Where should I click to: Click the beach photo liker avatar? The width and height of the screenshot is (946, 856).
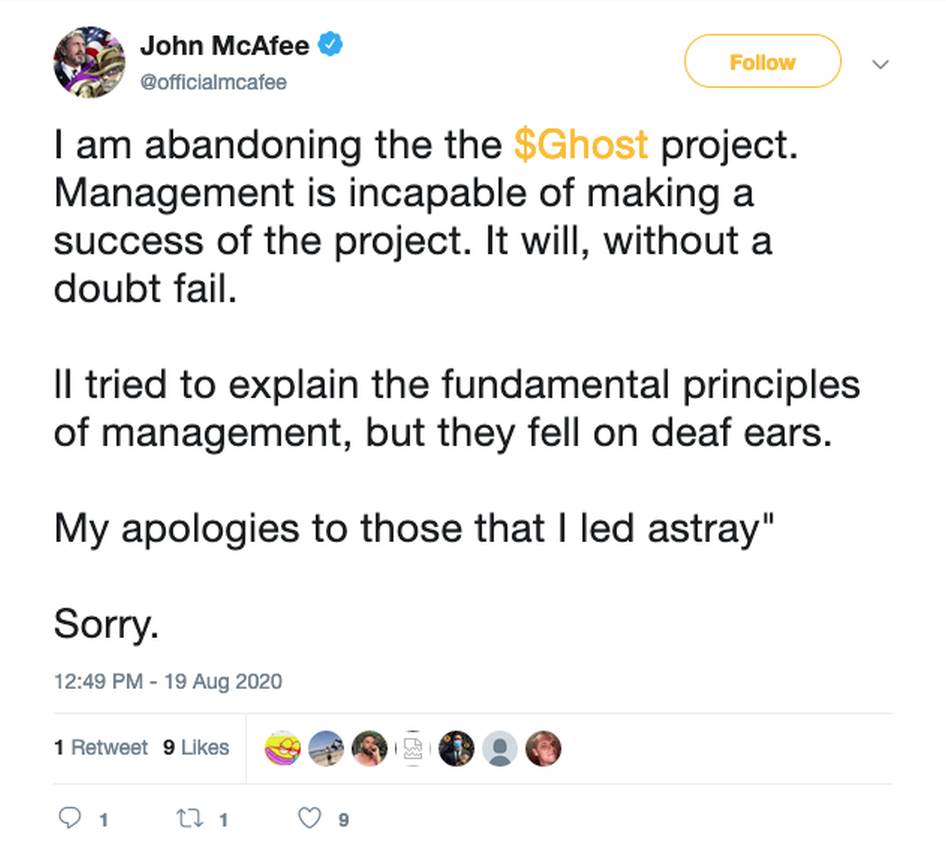coord(326,748)
